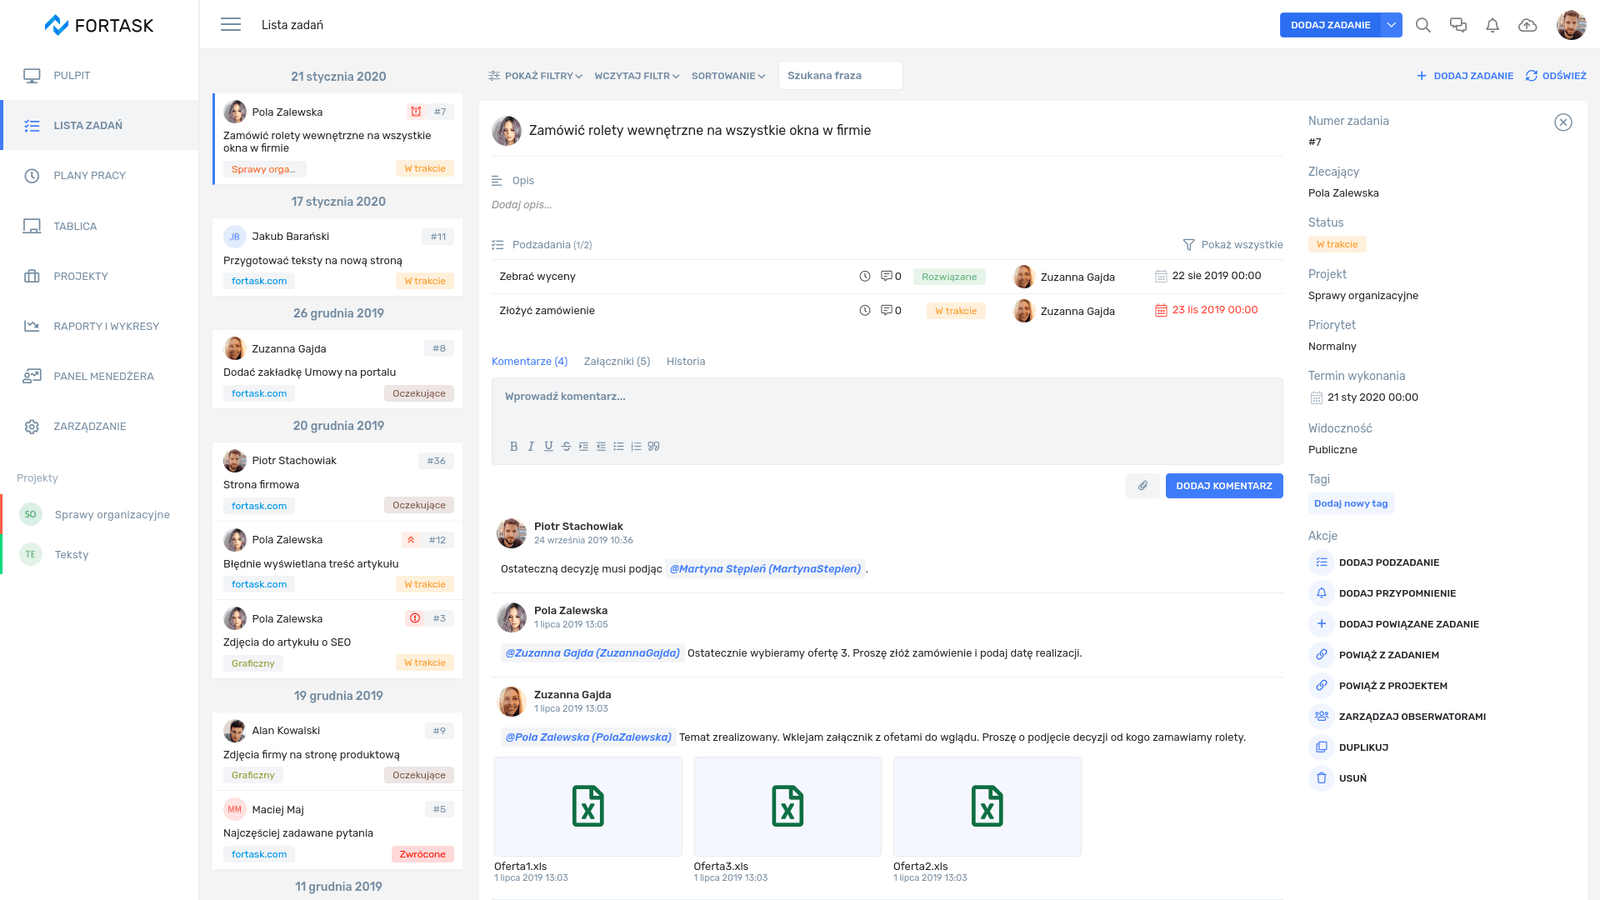
Task: Open the Sortowanie dropdown
Action: point(728,76)
